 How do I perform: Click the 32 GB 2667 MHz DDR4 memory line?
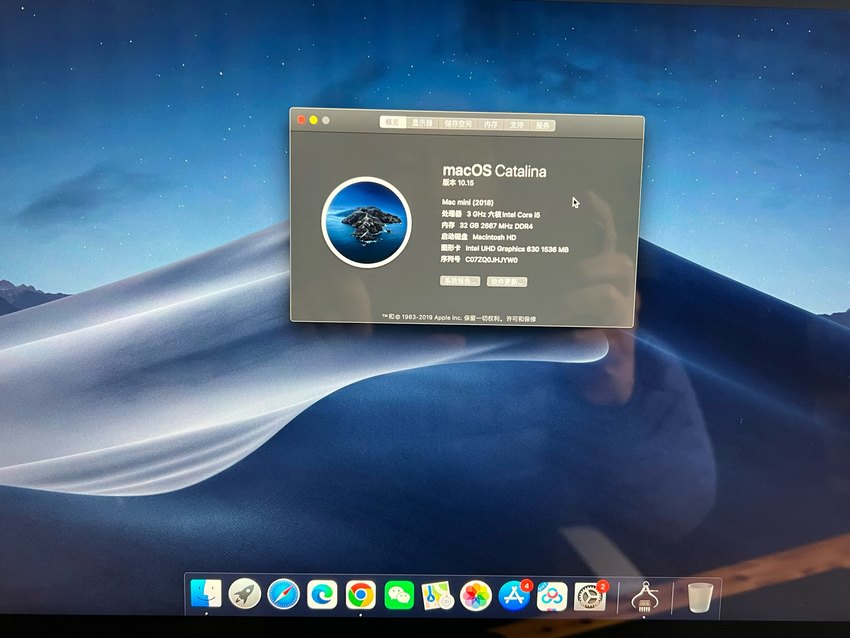click(487, 225)
